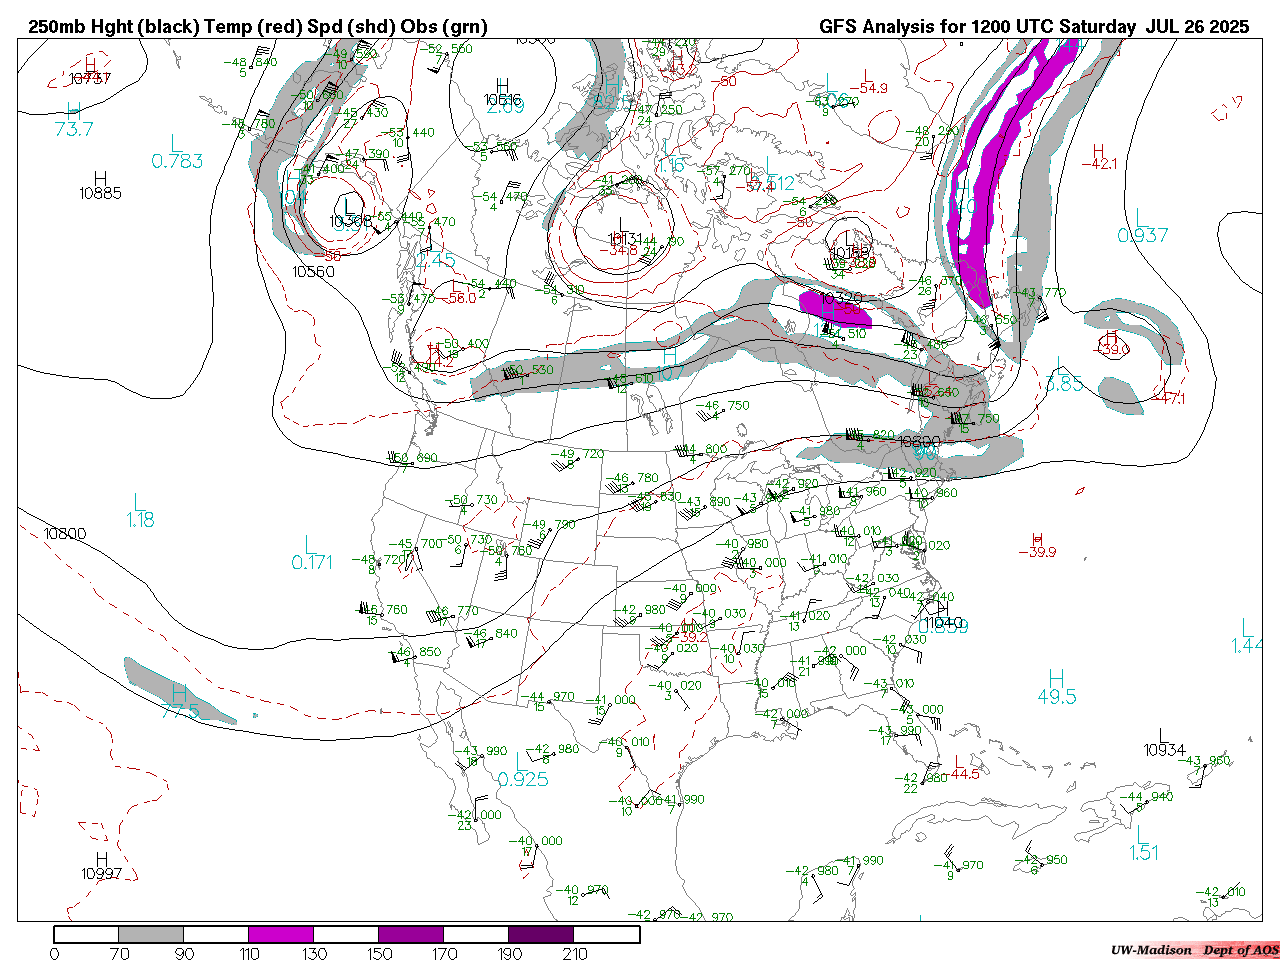Select the cyan L marker labeled 1.51
This screenshot has height=960, width=1280.
(x=1142, y=835)
